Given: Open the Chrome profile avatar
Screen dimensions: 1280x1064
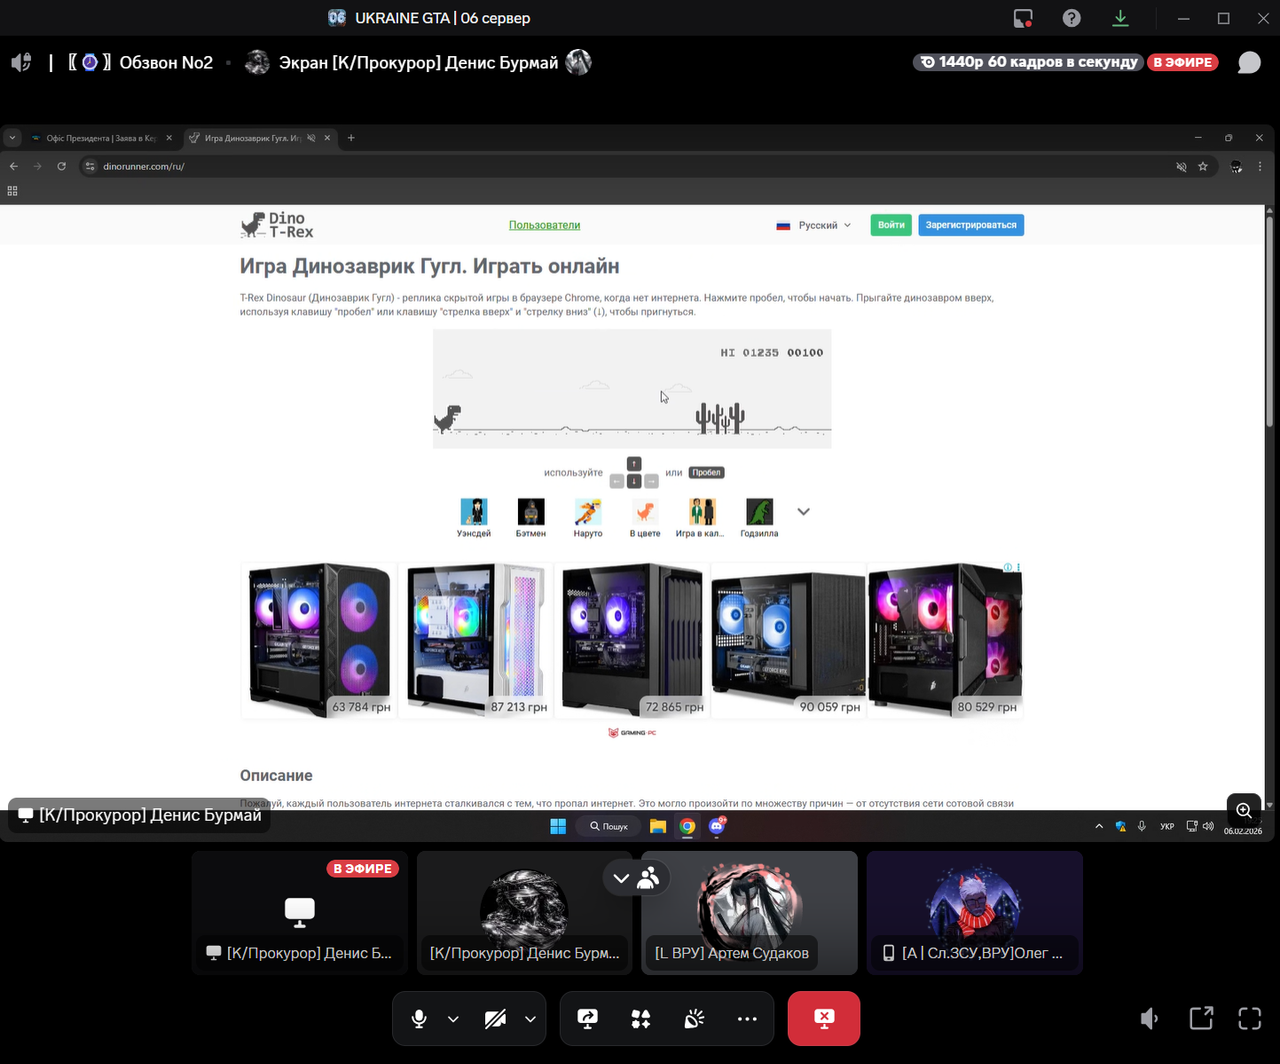Looking at the screenshot, I should pyautogui.click(x=1236, y=166).
